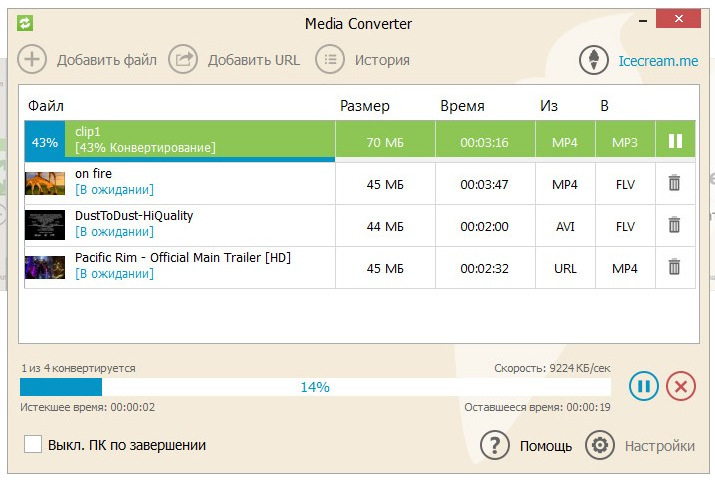Image resolution: width=715 pixels, height=483 pixels.
Task: Click the Время column header
Action: [x=462, y=106]
